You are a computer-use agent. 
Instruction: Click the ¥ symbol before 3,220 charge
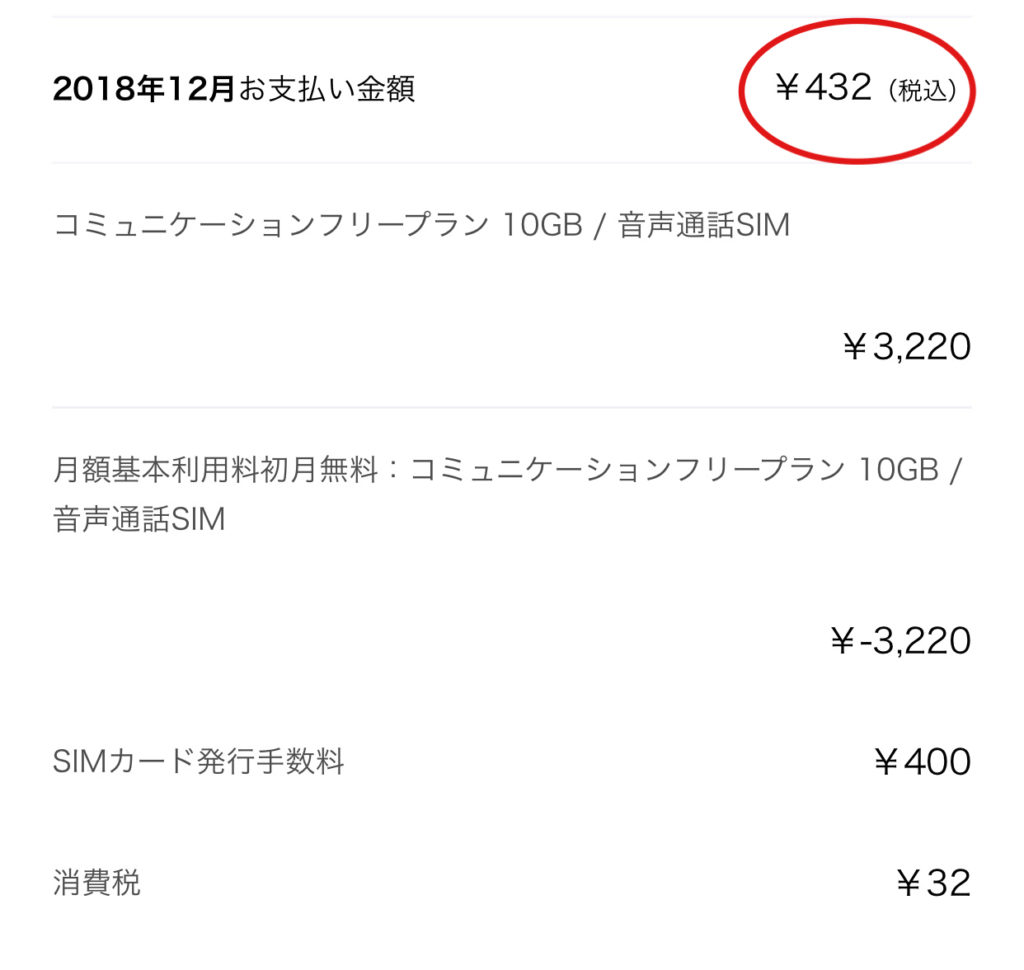(854, 346)
